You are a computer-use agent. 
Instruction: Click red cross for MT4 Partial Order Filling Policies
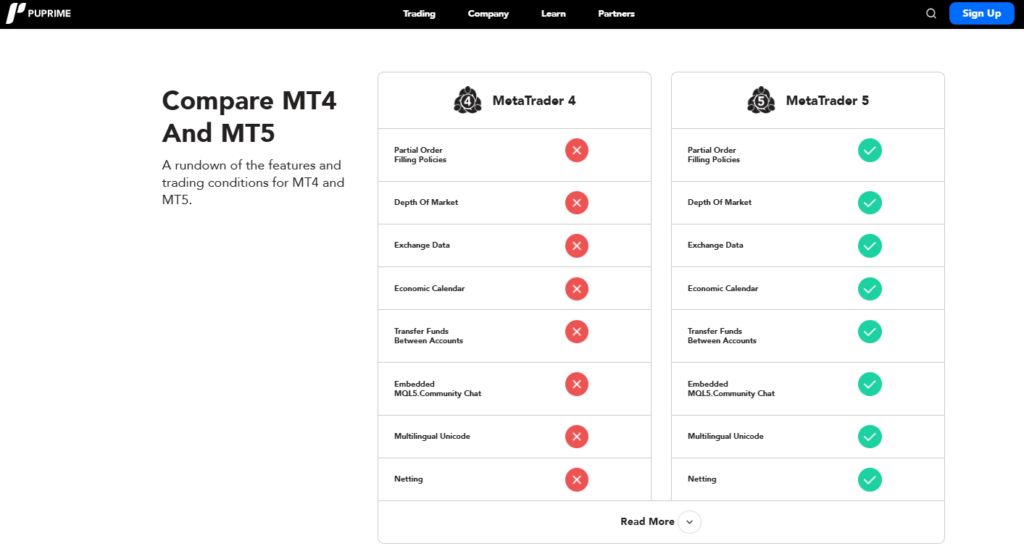point(577,151)
